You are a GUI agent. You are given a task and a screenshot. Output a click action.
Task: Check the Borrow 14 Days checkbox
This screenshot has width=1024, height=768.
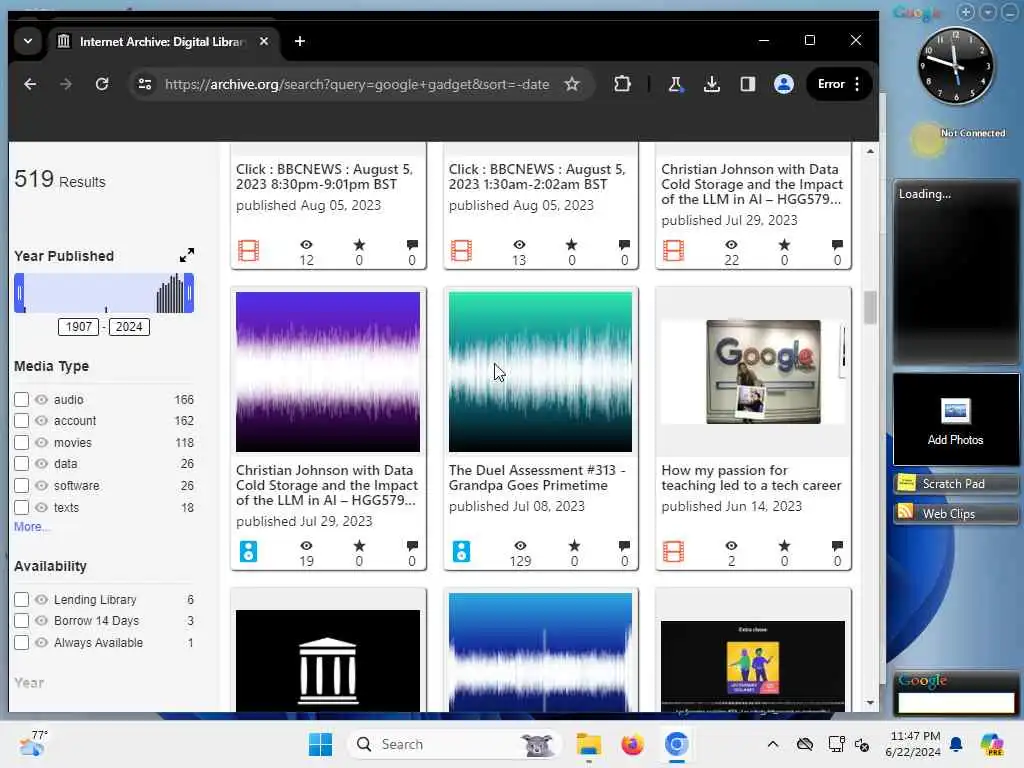tap(22, 620)
